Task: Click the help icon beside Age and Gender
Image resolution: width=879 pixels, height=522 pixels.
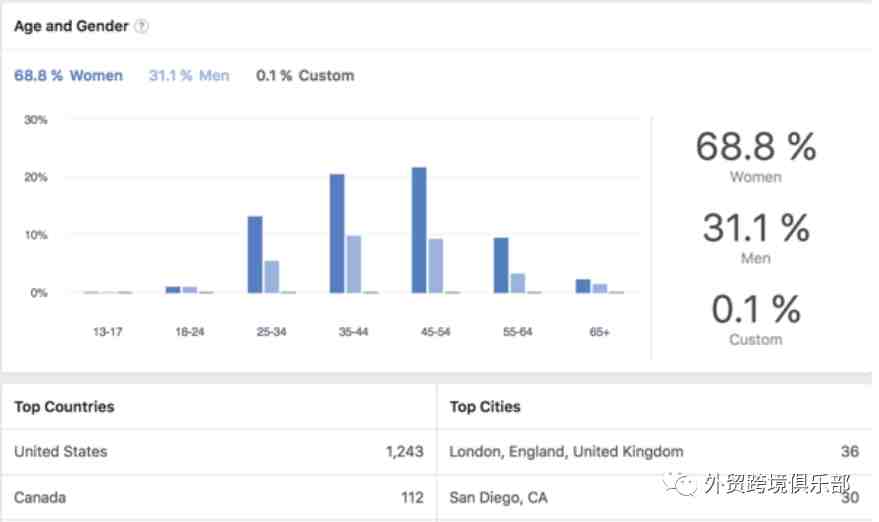Action: tap(142, 26)
